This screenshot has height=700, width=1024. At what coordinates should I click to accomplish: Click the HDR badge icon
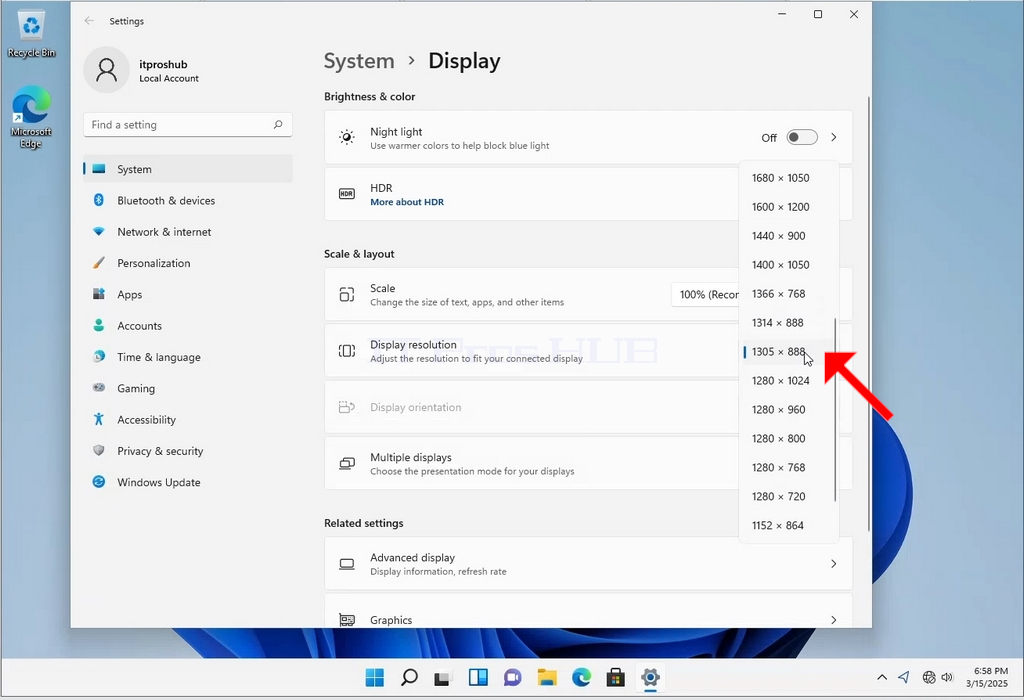[x=347, y=194]
